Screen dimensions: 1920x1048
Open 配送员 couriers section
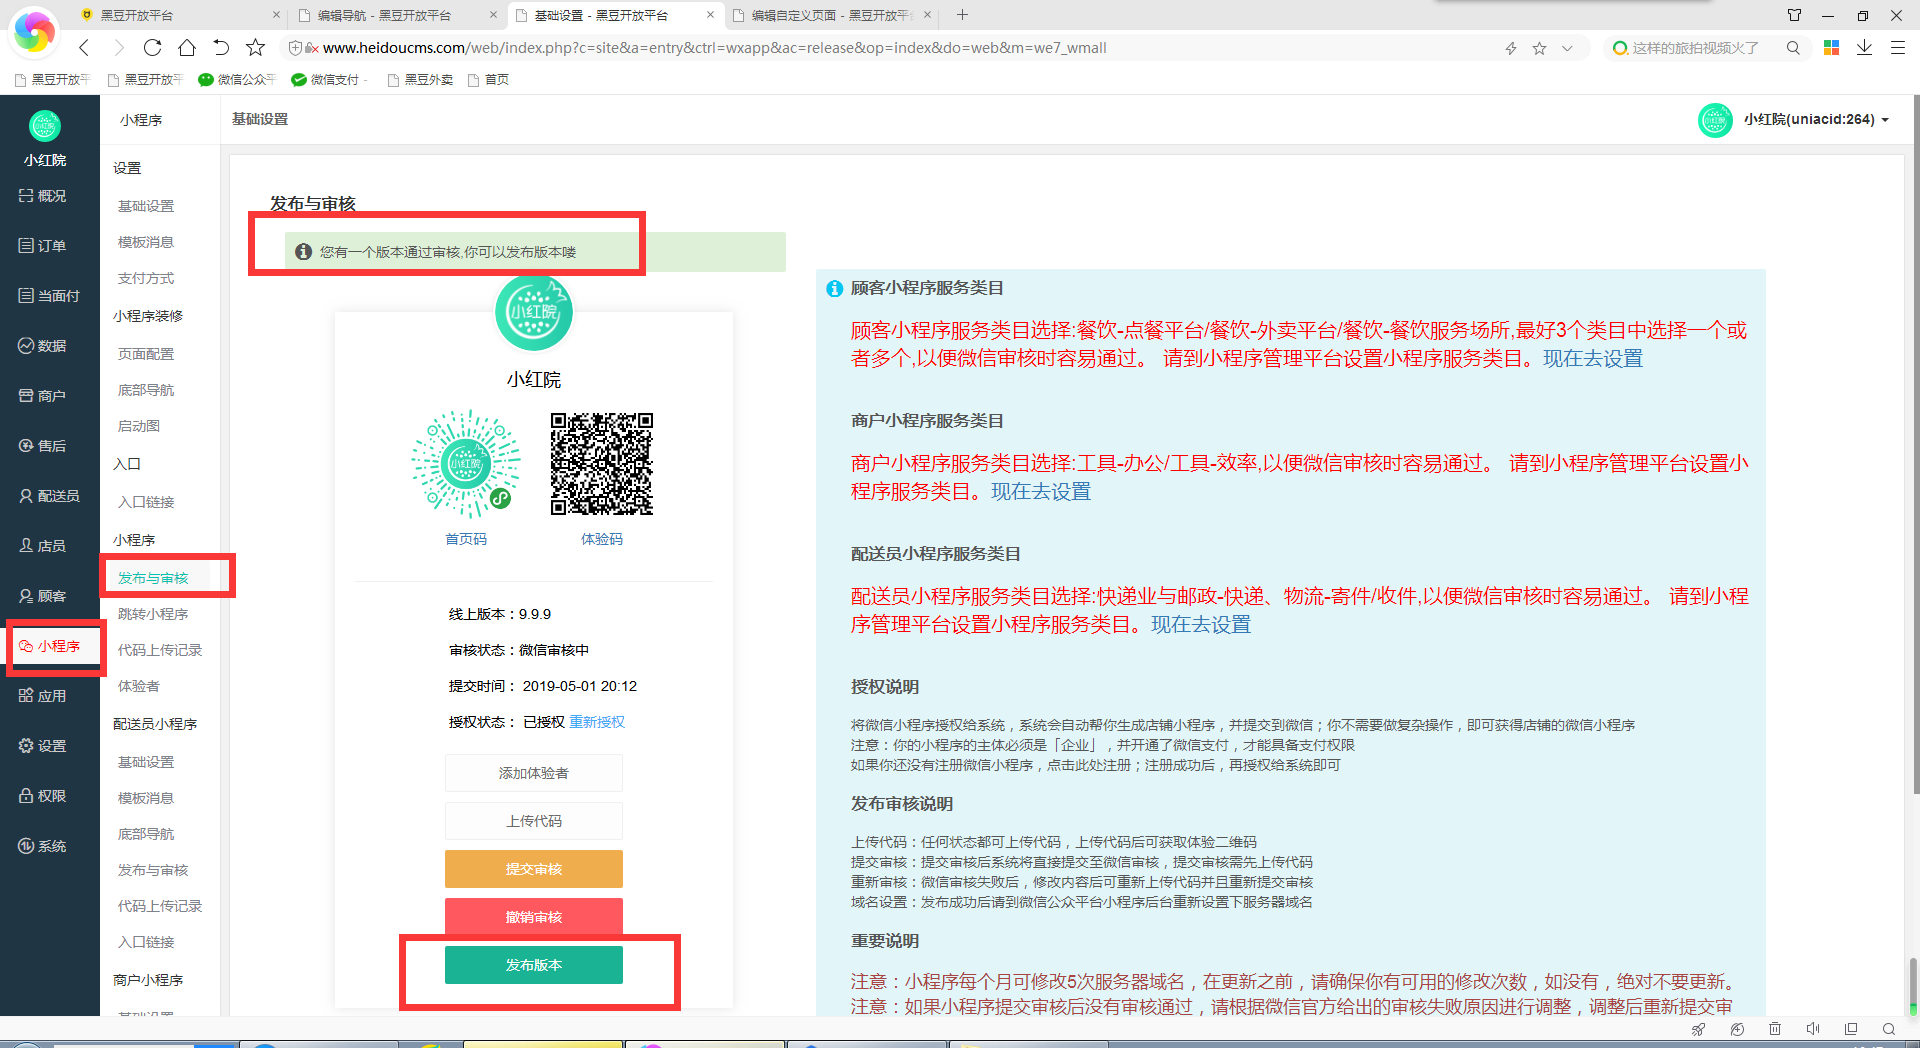click(x=49, y=496)
